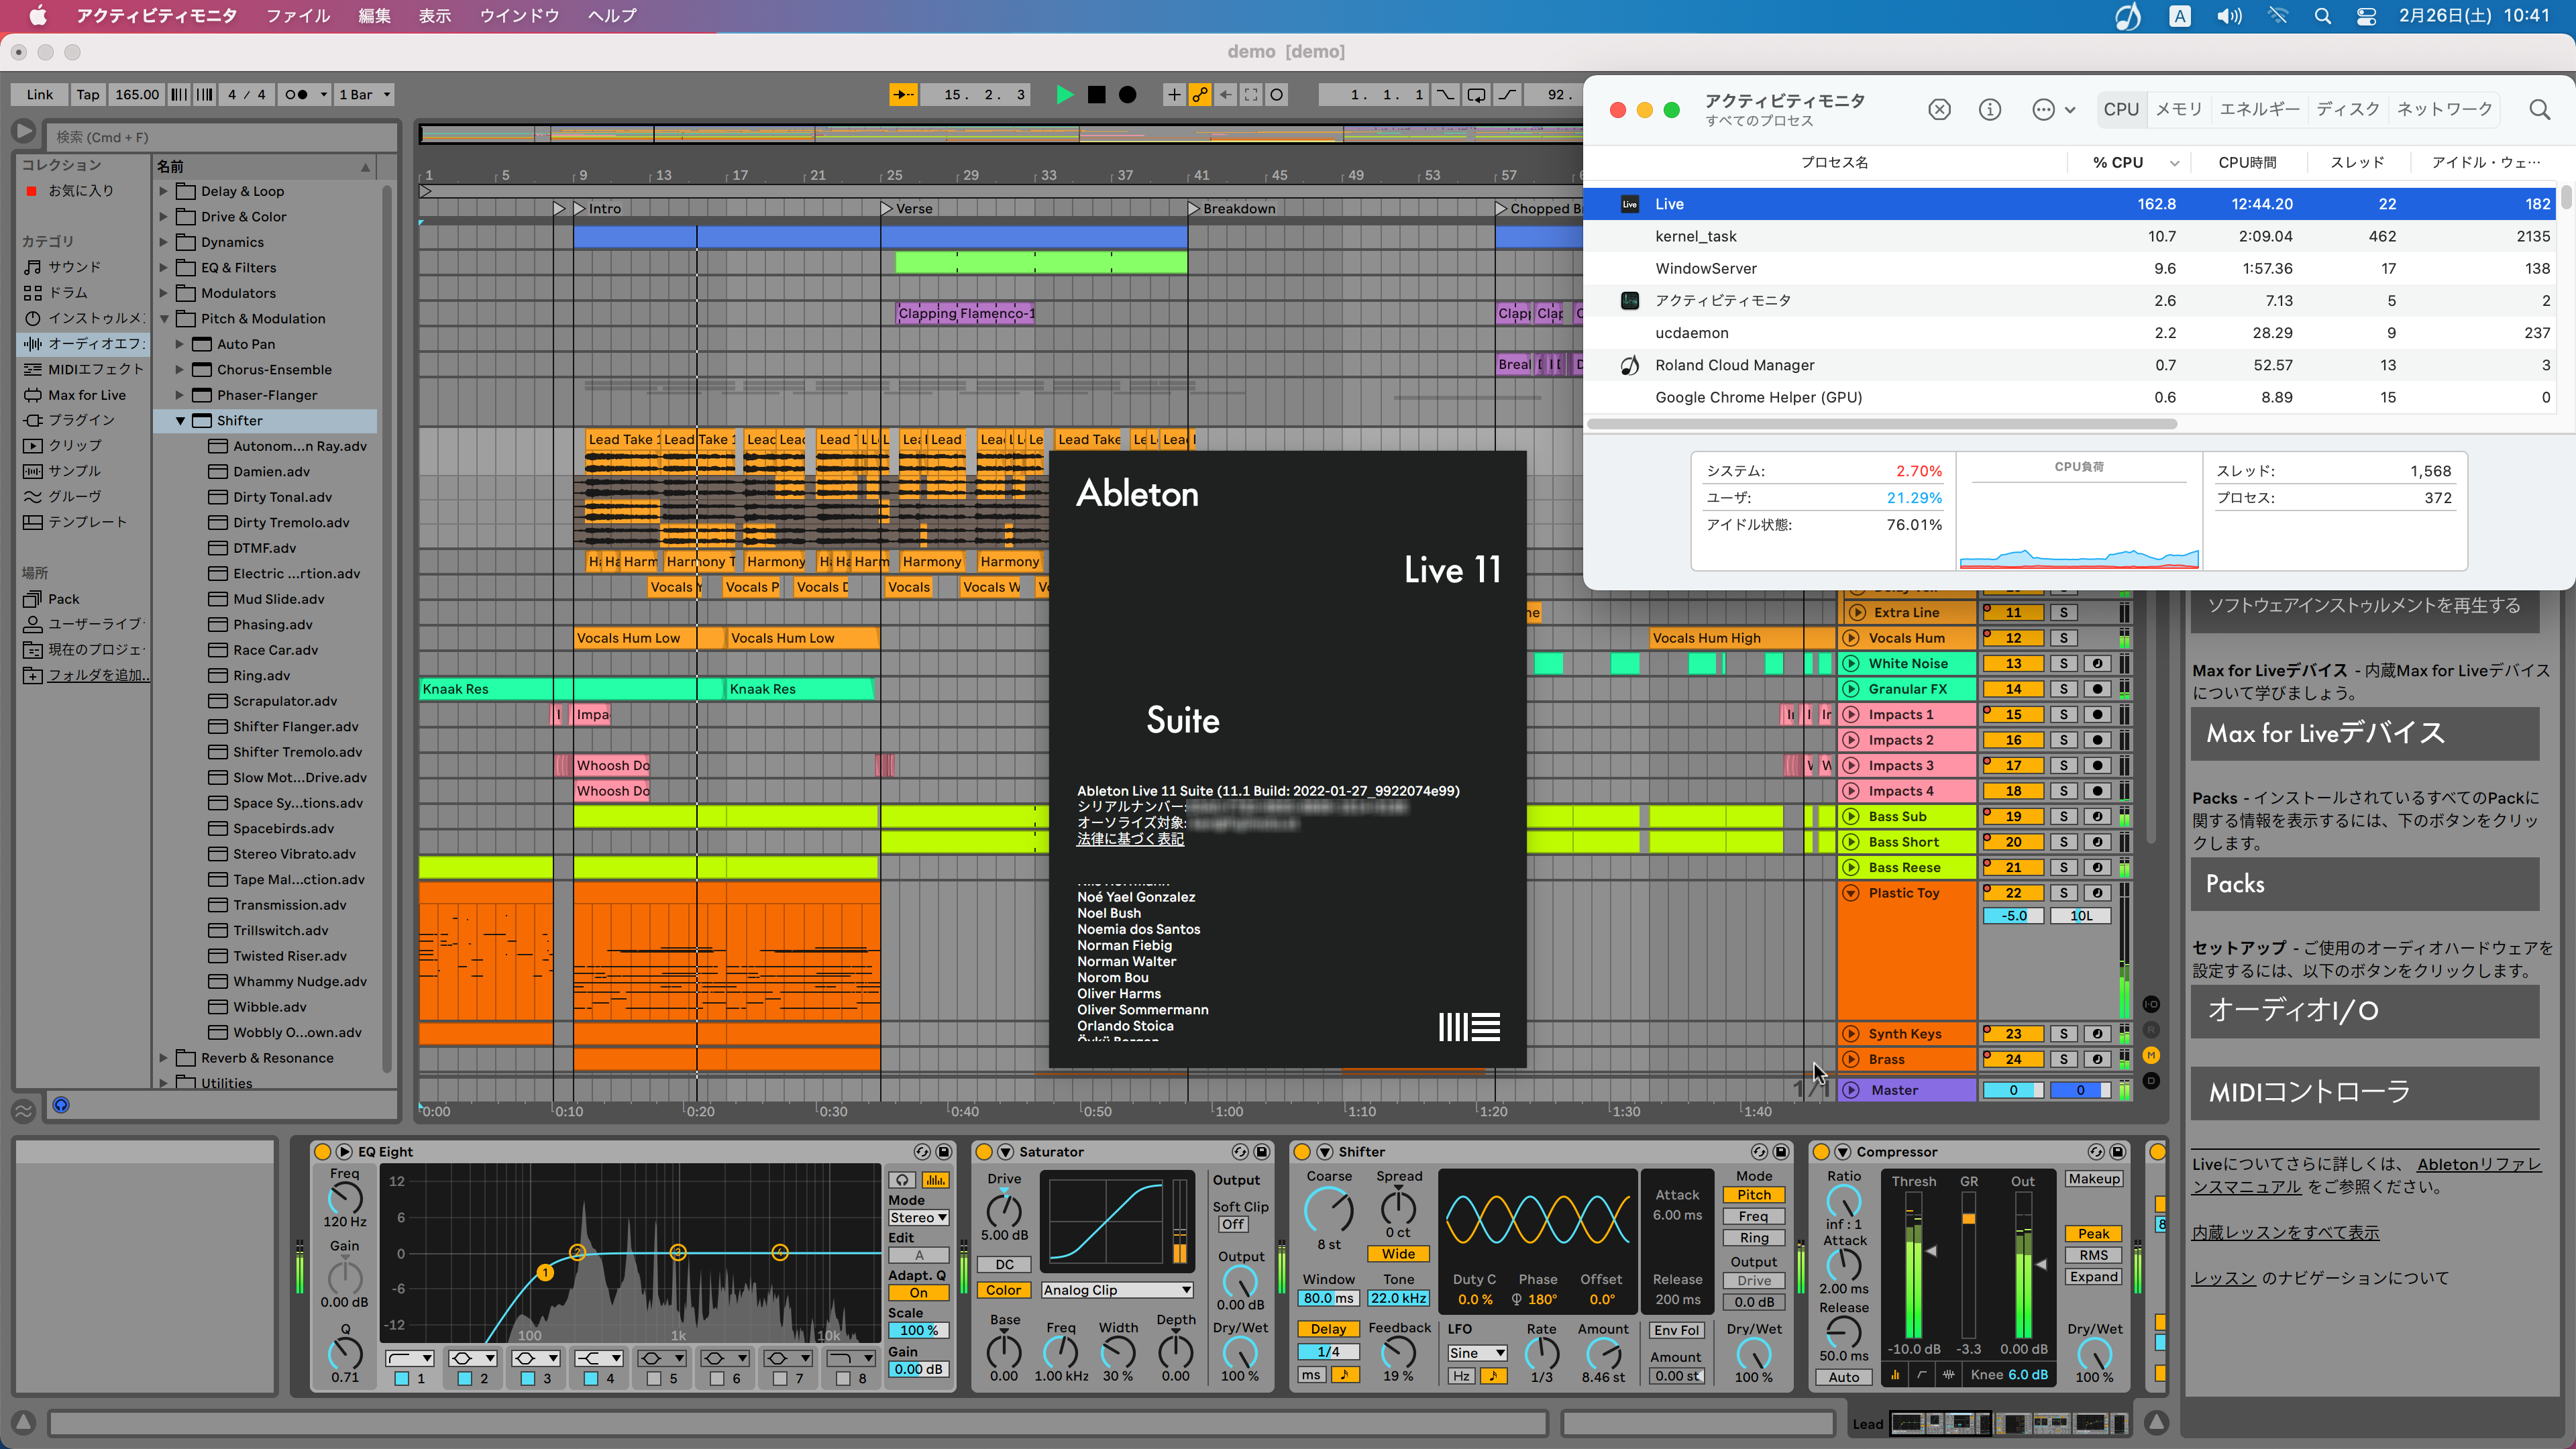Select the Whammy Nudge.adv preset
Image resolution: width=2576 pixels, height=1449 pixels.
pos(299,982)
